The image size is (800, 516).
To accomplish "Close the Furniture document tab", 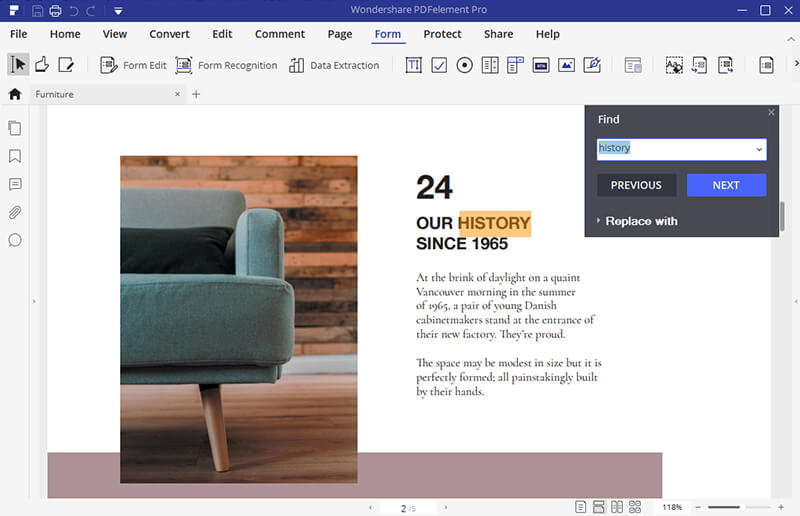I will coord(177,94).
